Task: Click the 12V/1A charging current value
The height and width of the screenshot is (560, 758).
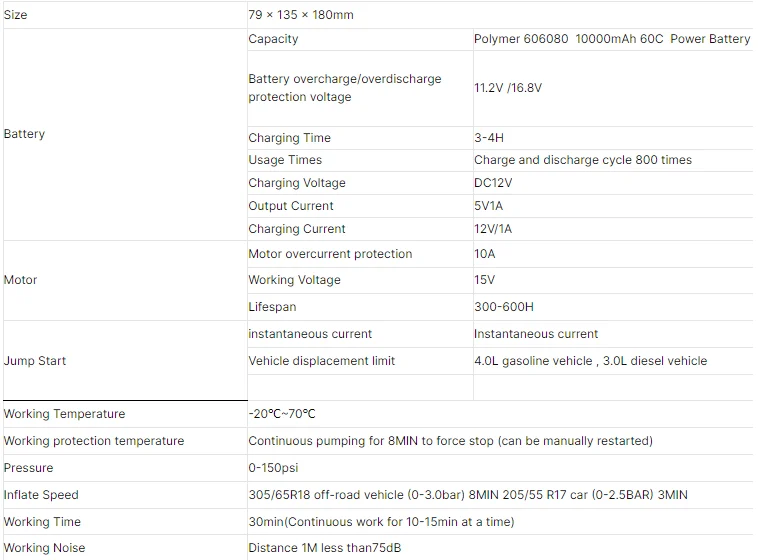Action: point(495,229)
